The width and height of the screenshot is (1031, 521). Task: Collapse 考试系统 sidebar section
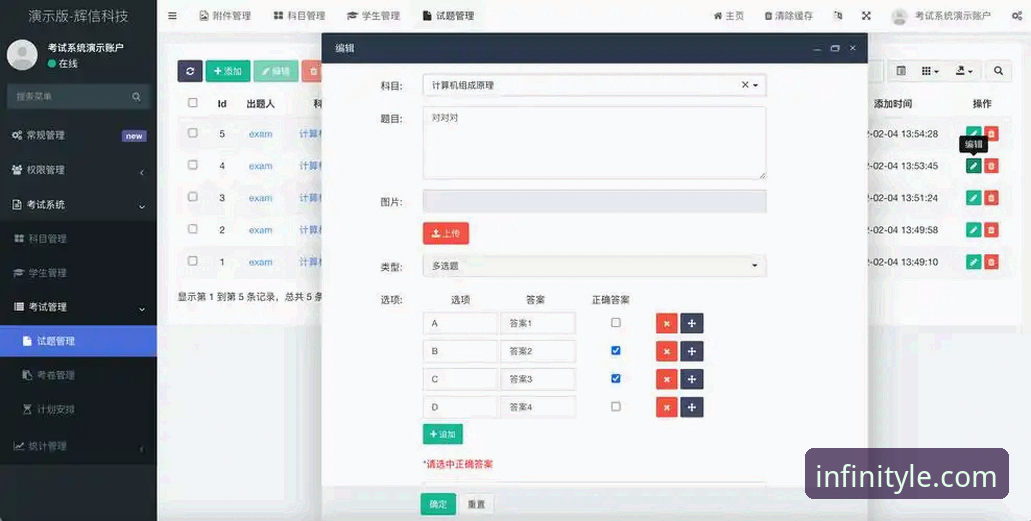pos(79,205)
